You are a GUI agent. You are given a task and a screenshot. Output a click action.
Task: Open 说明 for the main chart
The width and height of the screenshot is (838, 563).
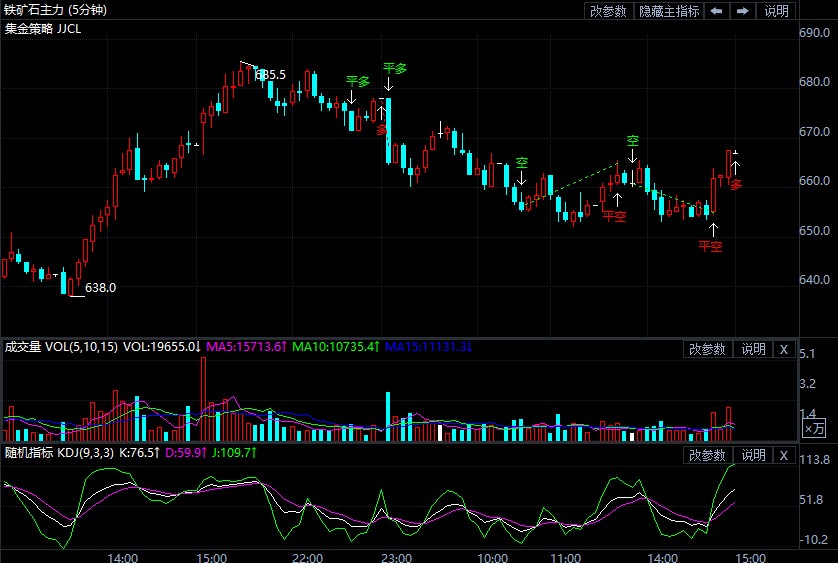pyautogui.click(x=777, y=11)
